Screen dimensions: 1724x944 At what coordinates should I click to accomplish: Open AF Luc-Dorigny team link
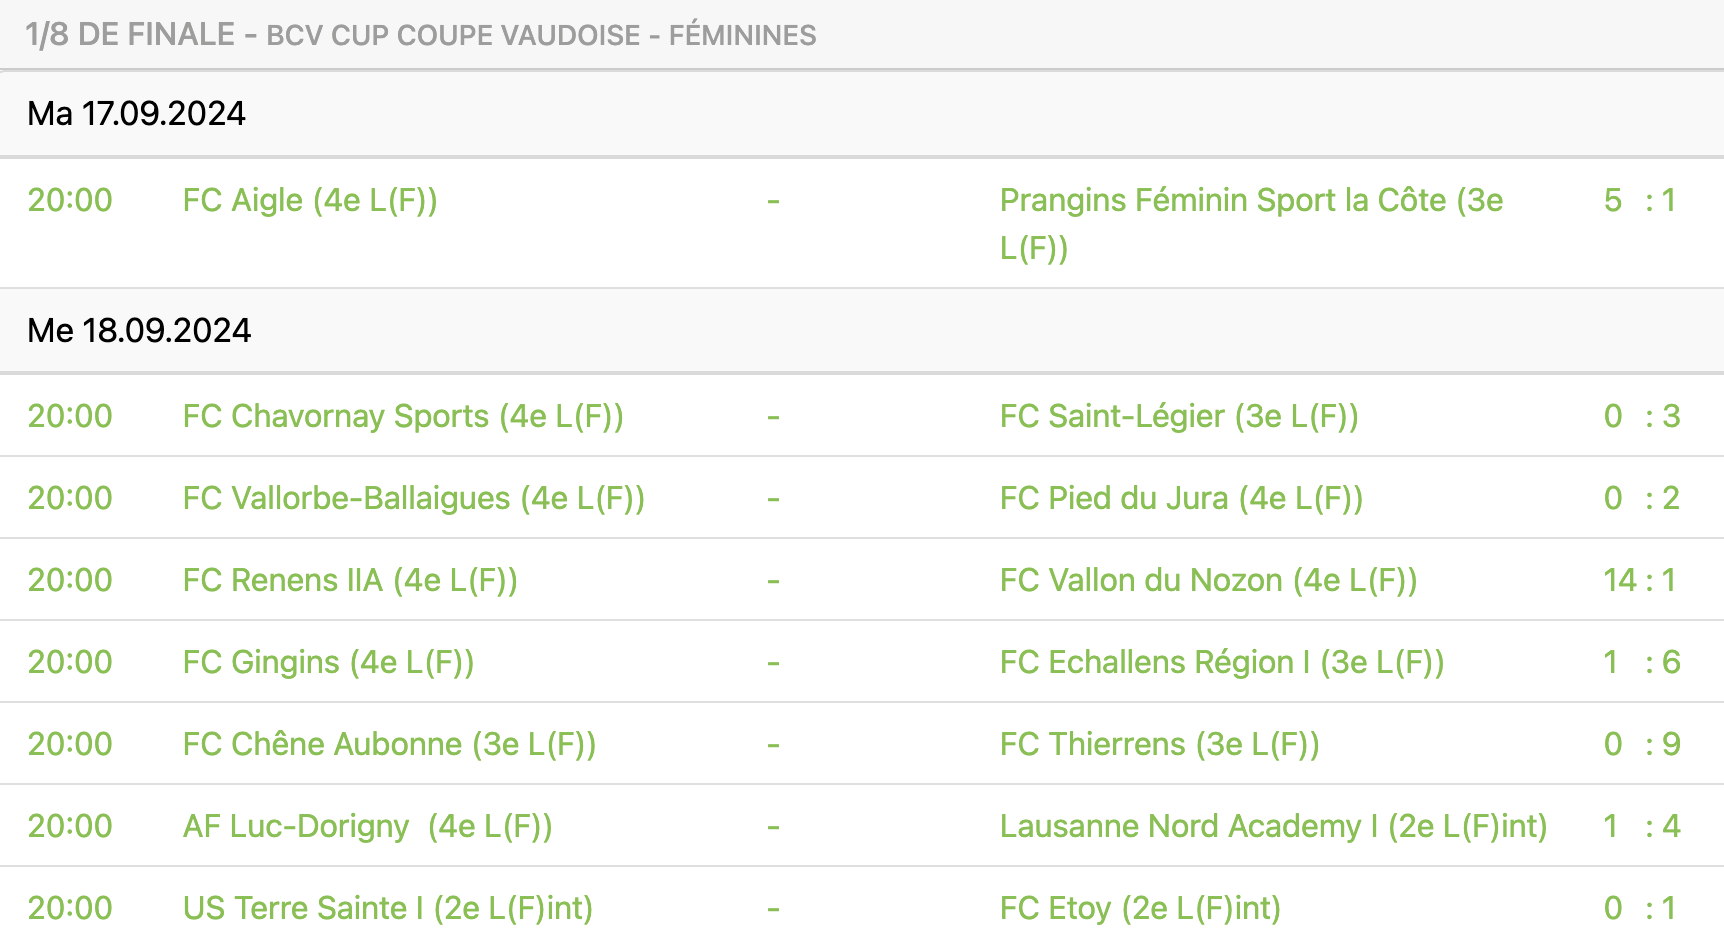pos(368,826)
